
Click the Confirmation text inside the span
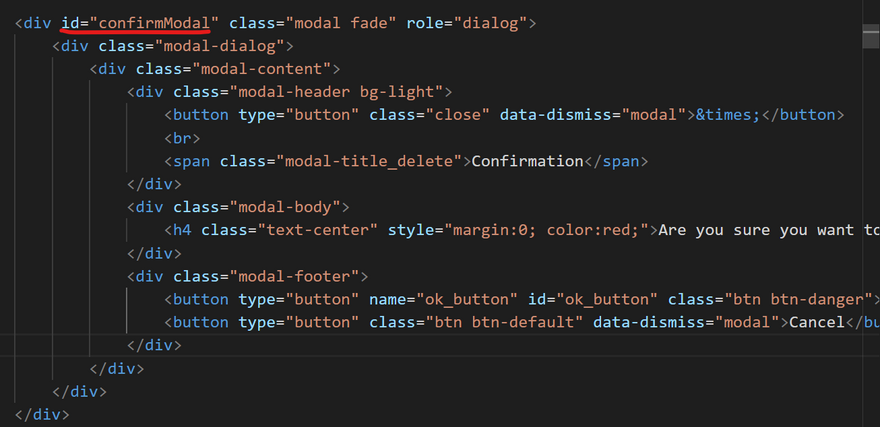[527, 161]
